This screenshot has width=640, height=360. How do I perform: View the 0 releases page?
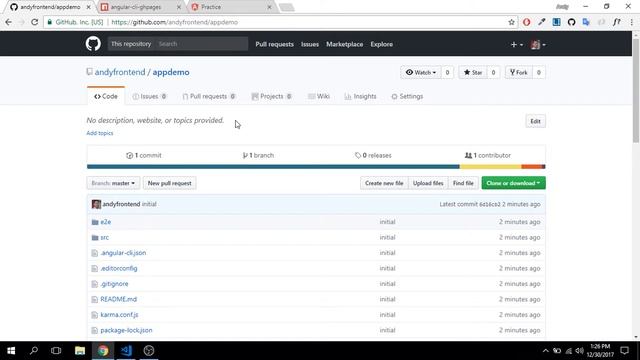click(373, 156)
